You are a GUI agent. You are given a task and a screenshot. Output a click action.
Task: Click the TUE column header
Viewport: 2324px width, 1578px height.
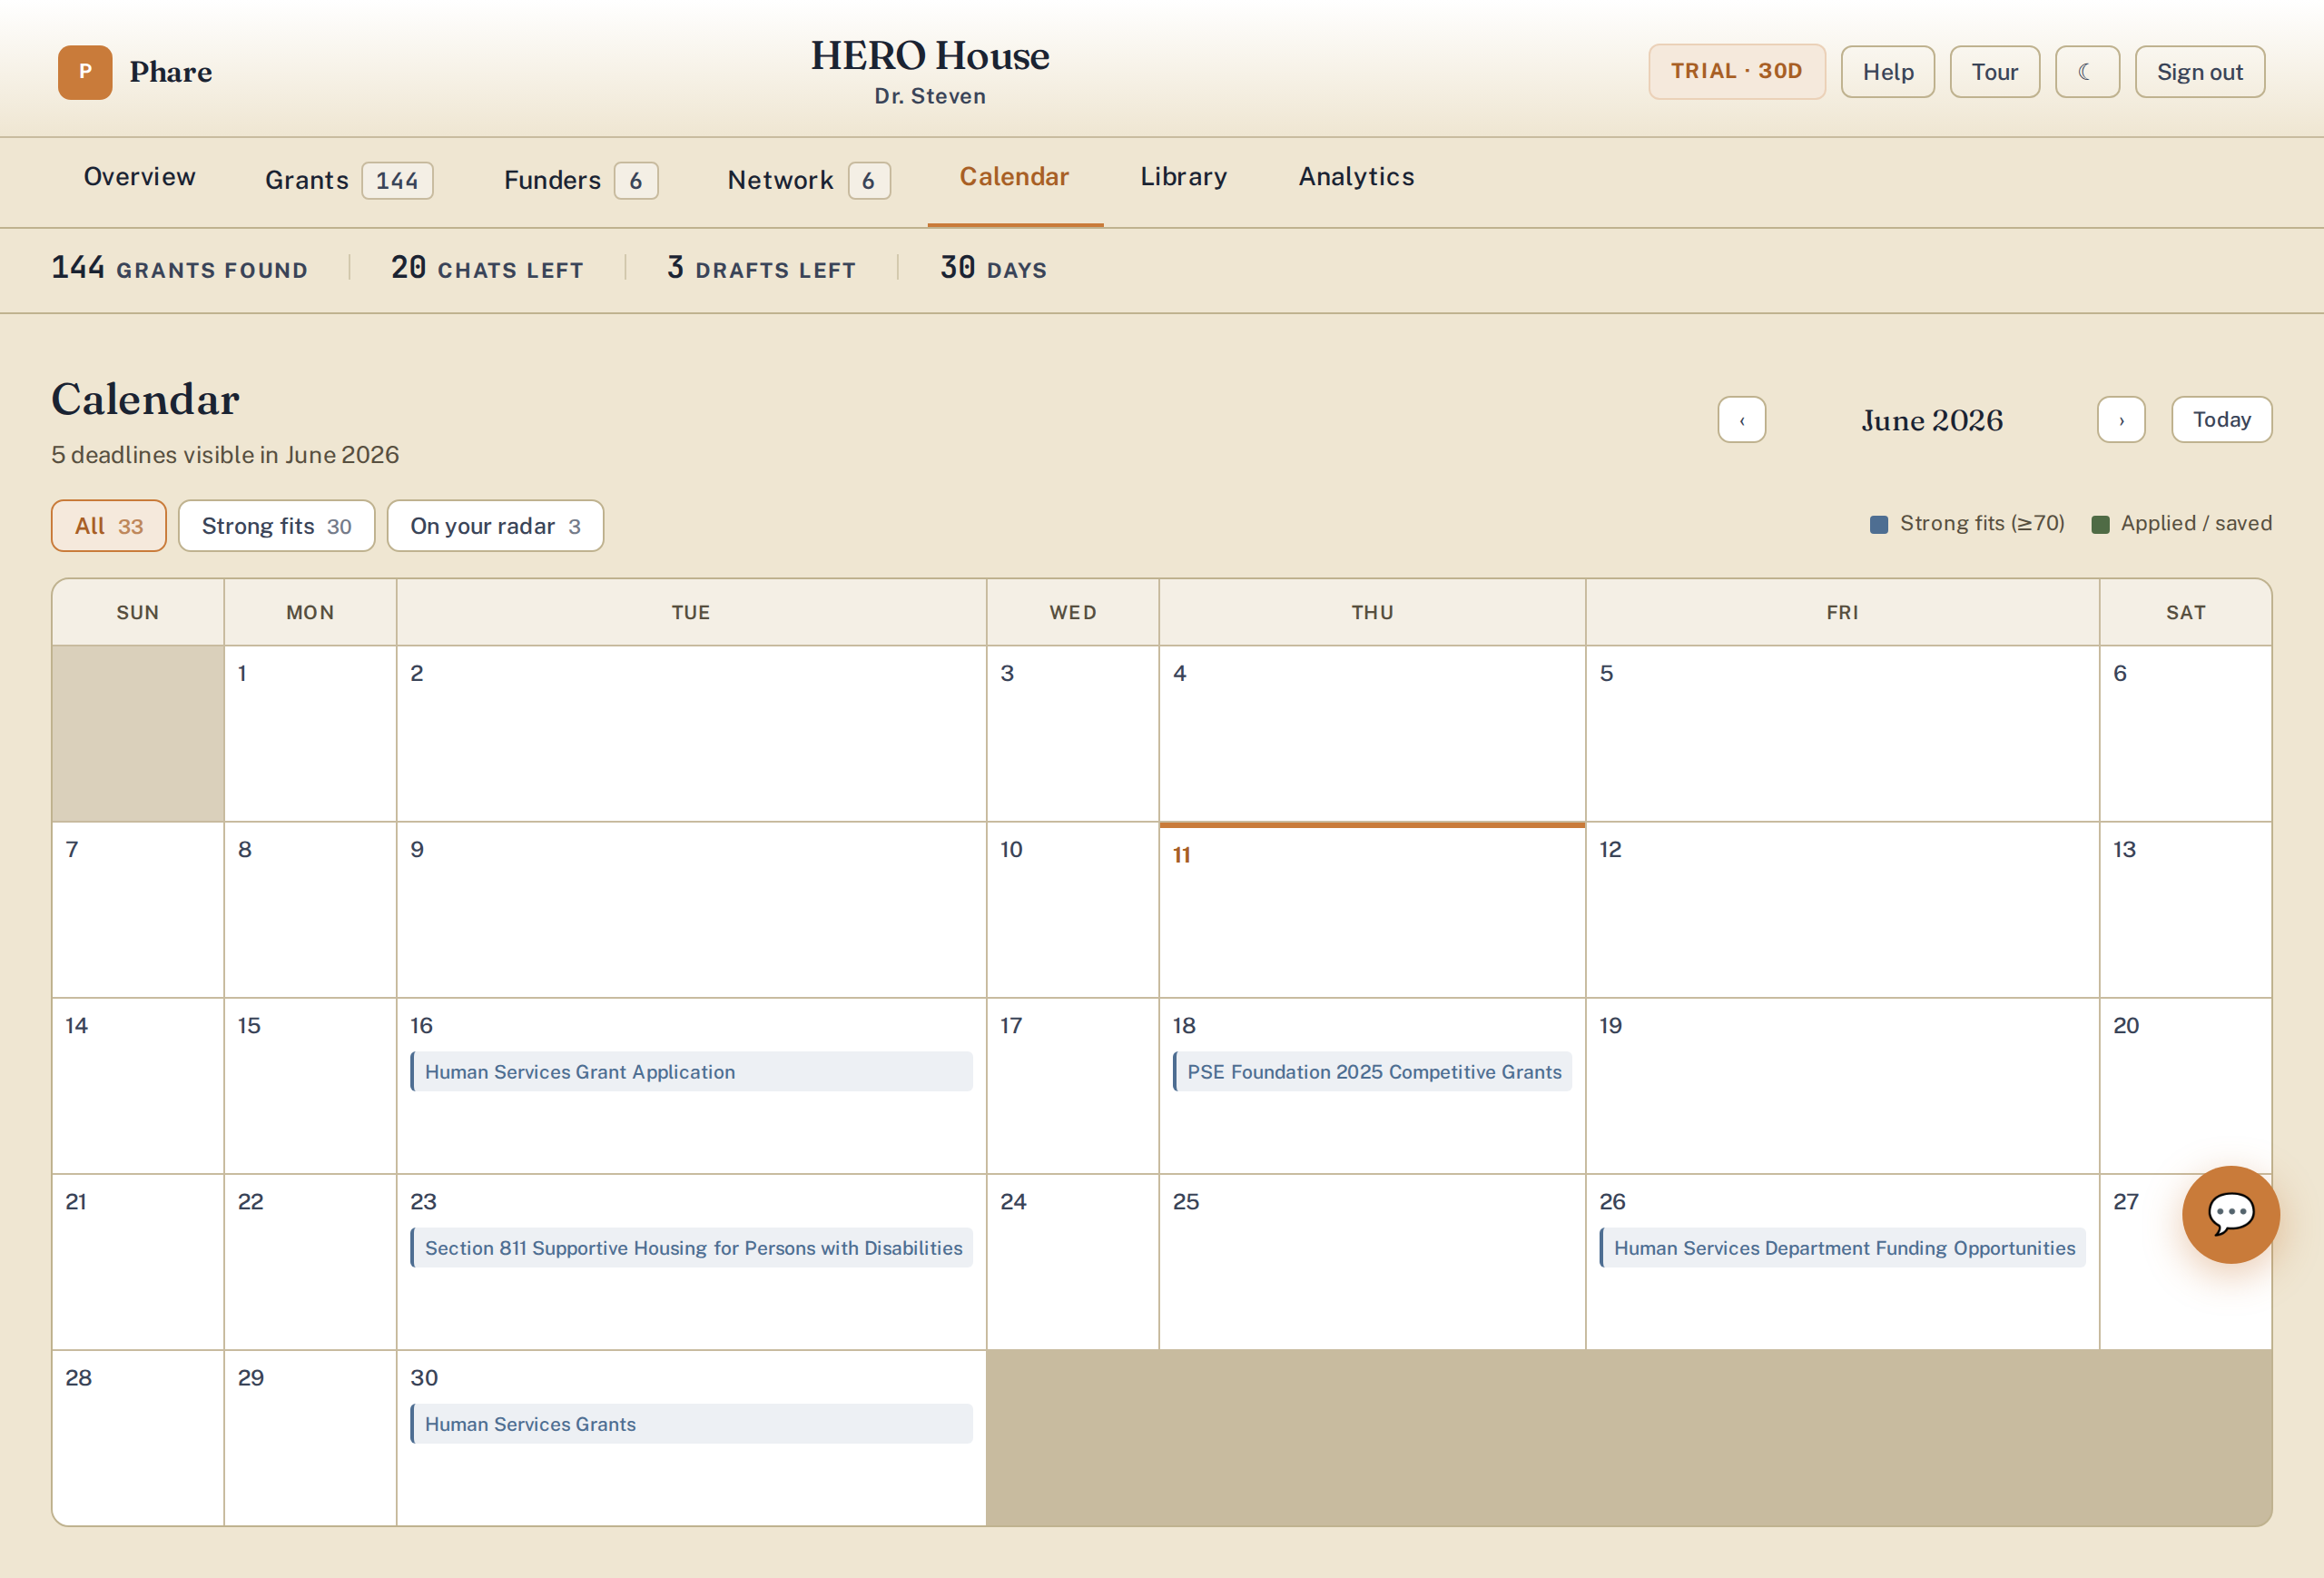(691, 613)
